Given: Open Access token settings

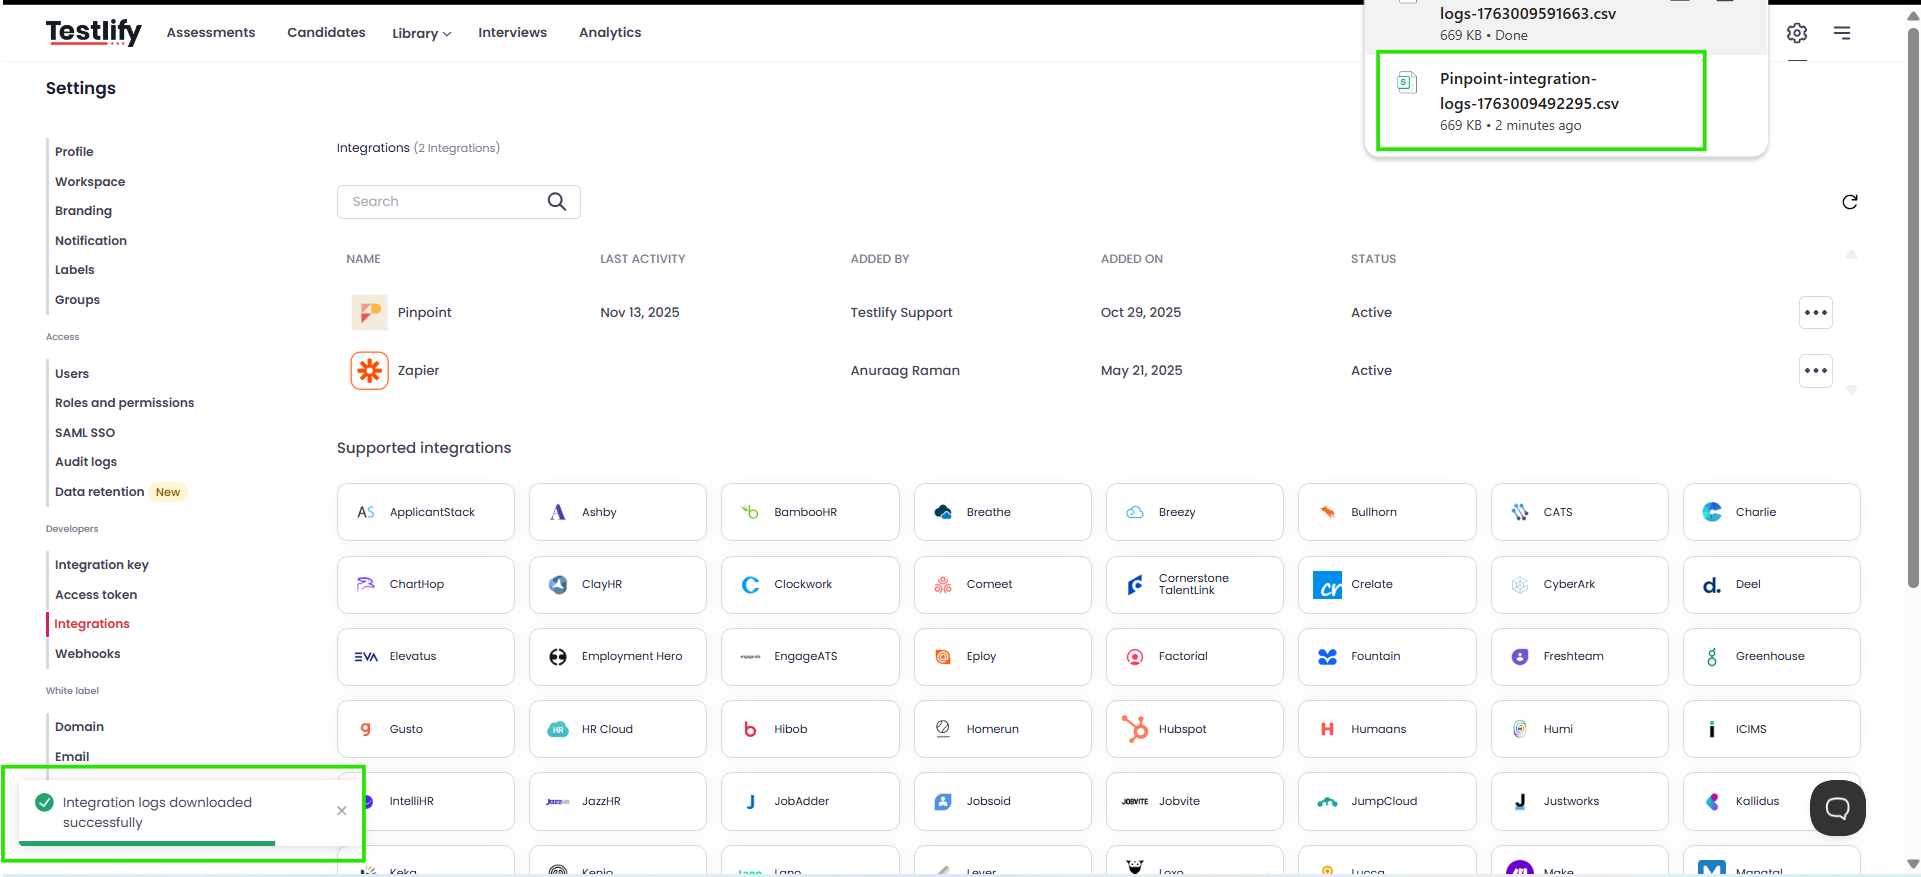Looking at the screenshot, I should (96, 595).
